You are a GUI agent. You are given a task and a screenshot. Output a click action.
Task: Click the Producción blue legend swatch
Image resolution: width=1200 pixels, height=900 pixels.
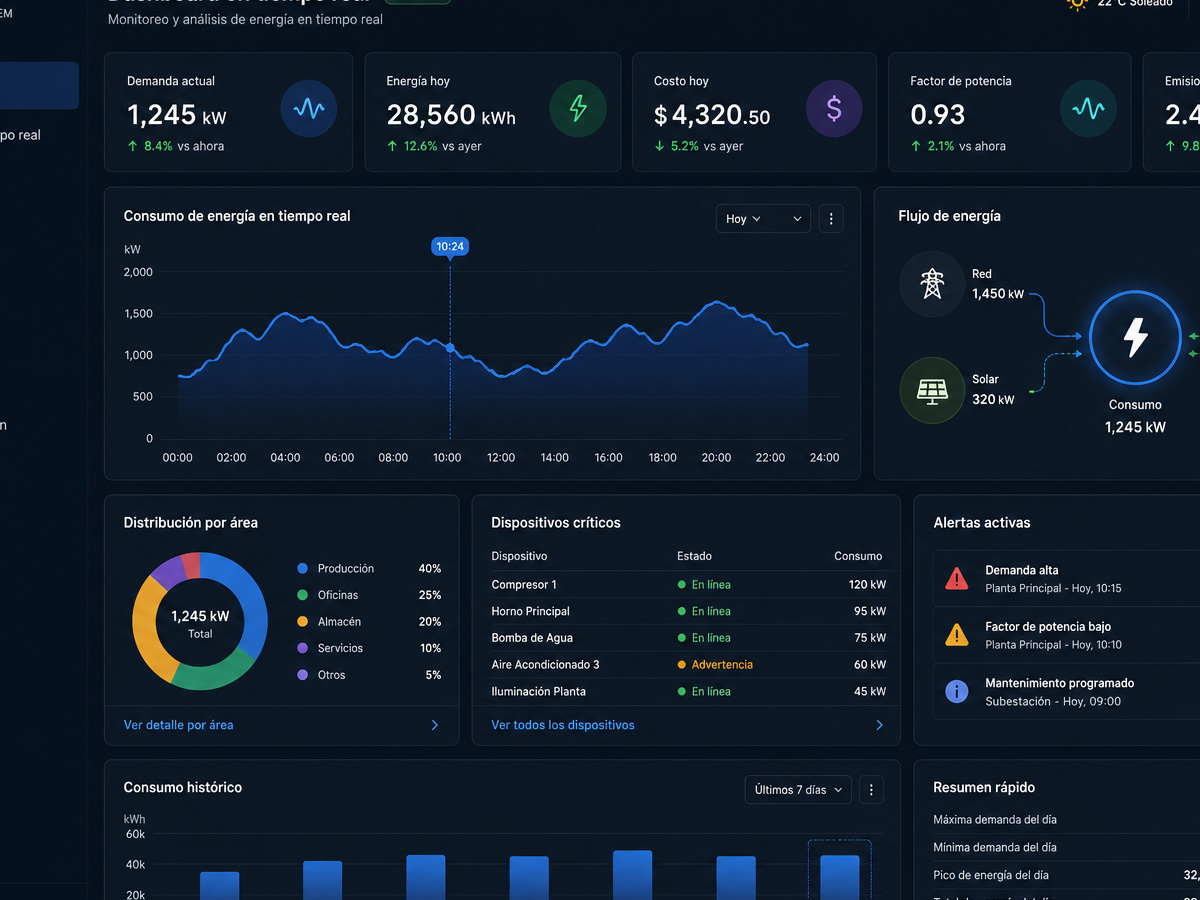pos(303,568)
